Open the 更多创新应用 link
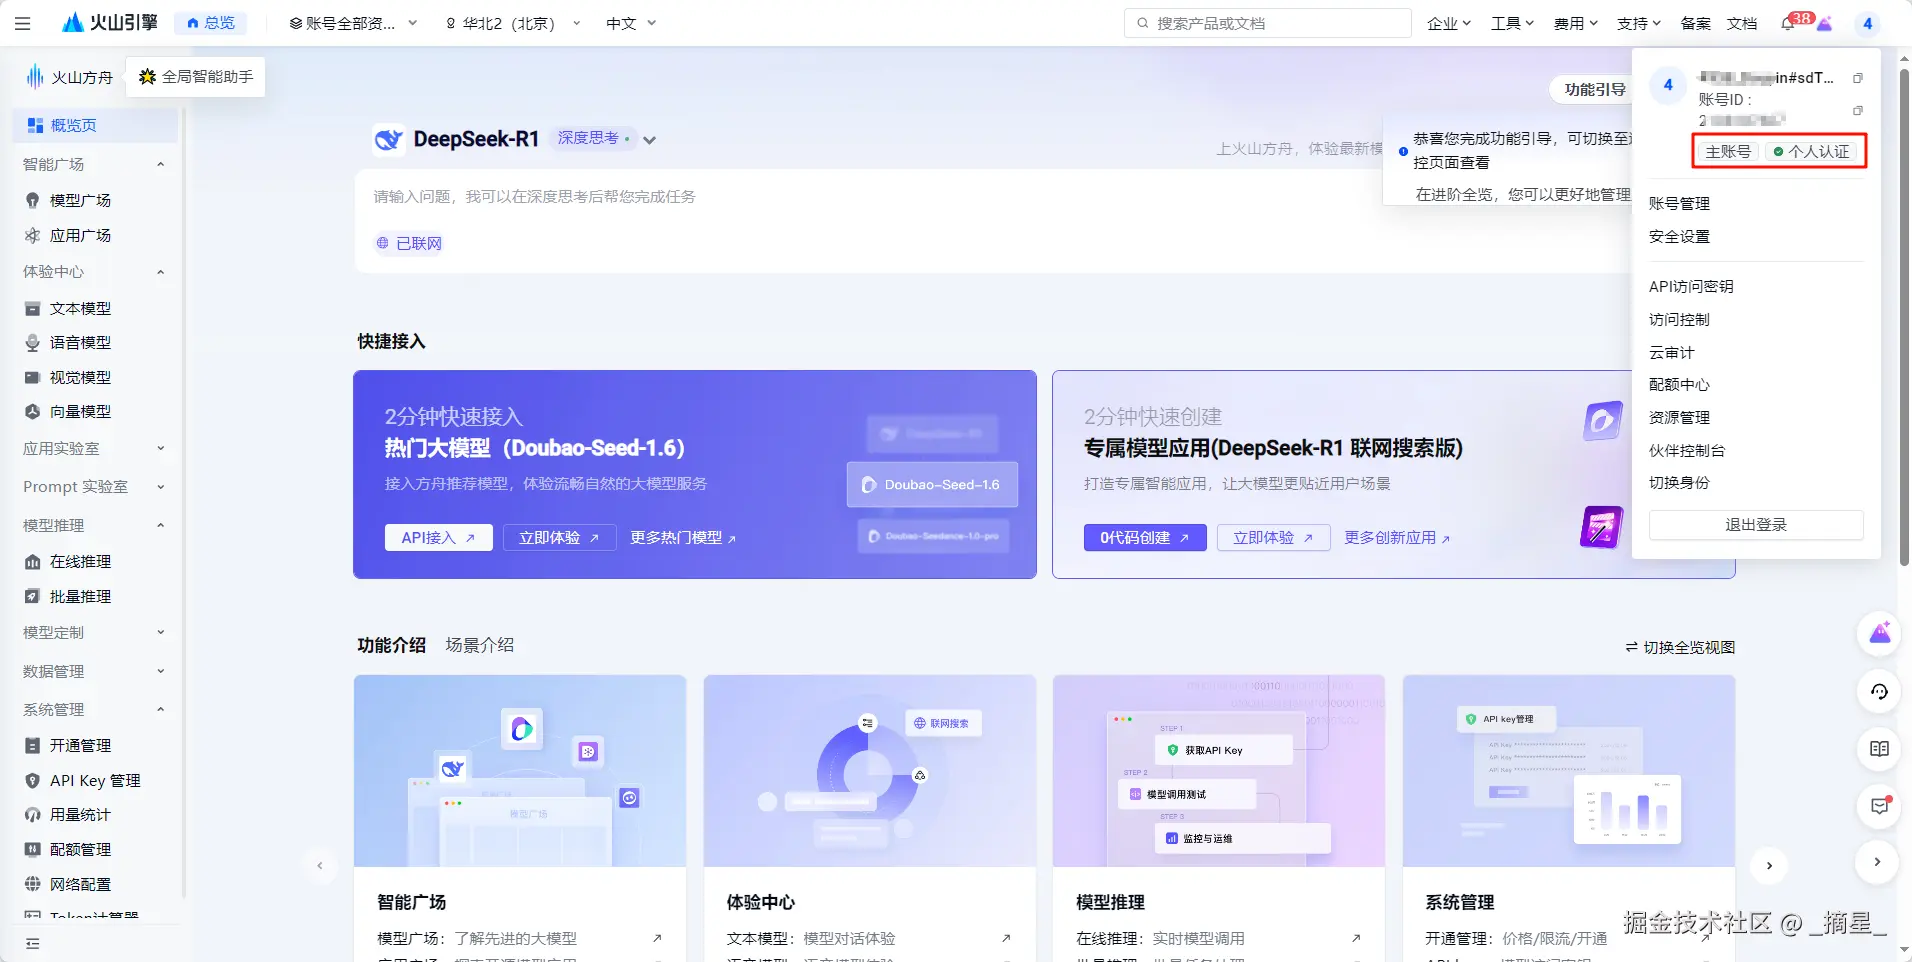The image size is (1912, 962). (x=1397, y=537)
